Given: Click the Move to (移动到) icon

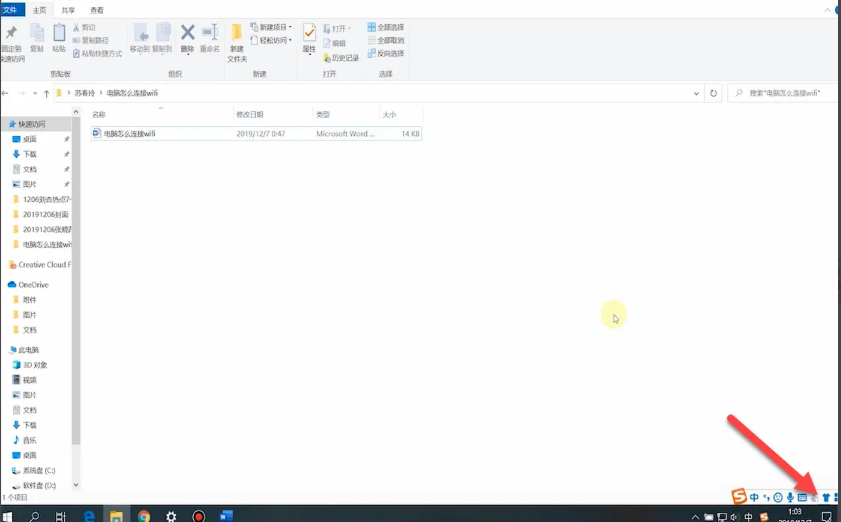Looking at the screenshot, I should coord(139,38).
